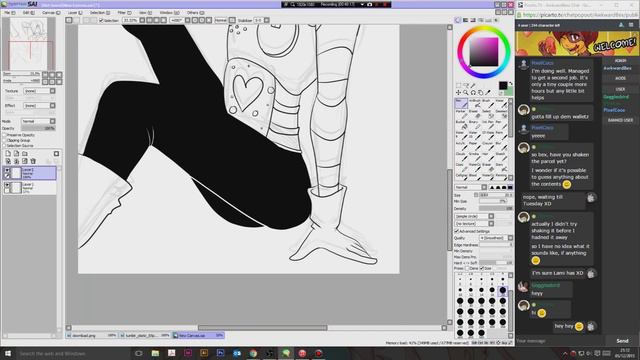Adjust the brush Density slider
Viewport: 640px width, 360px height.
(496, 209)
